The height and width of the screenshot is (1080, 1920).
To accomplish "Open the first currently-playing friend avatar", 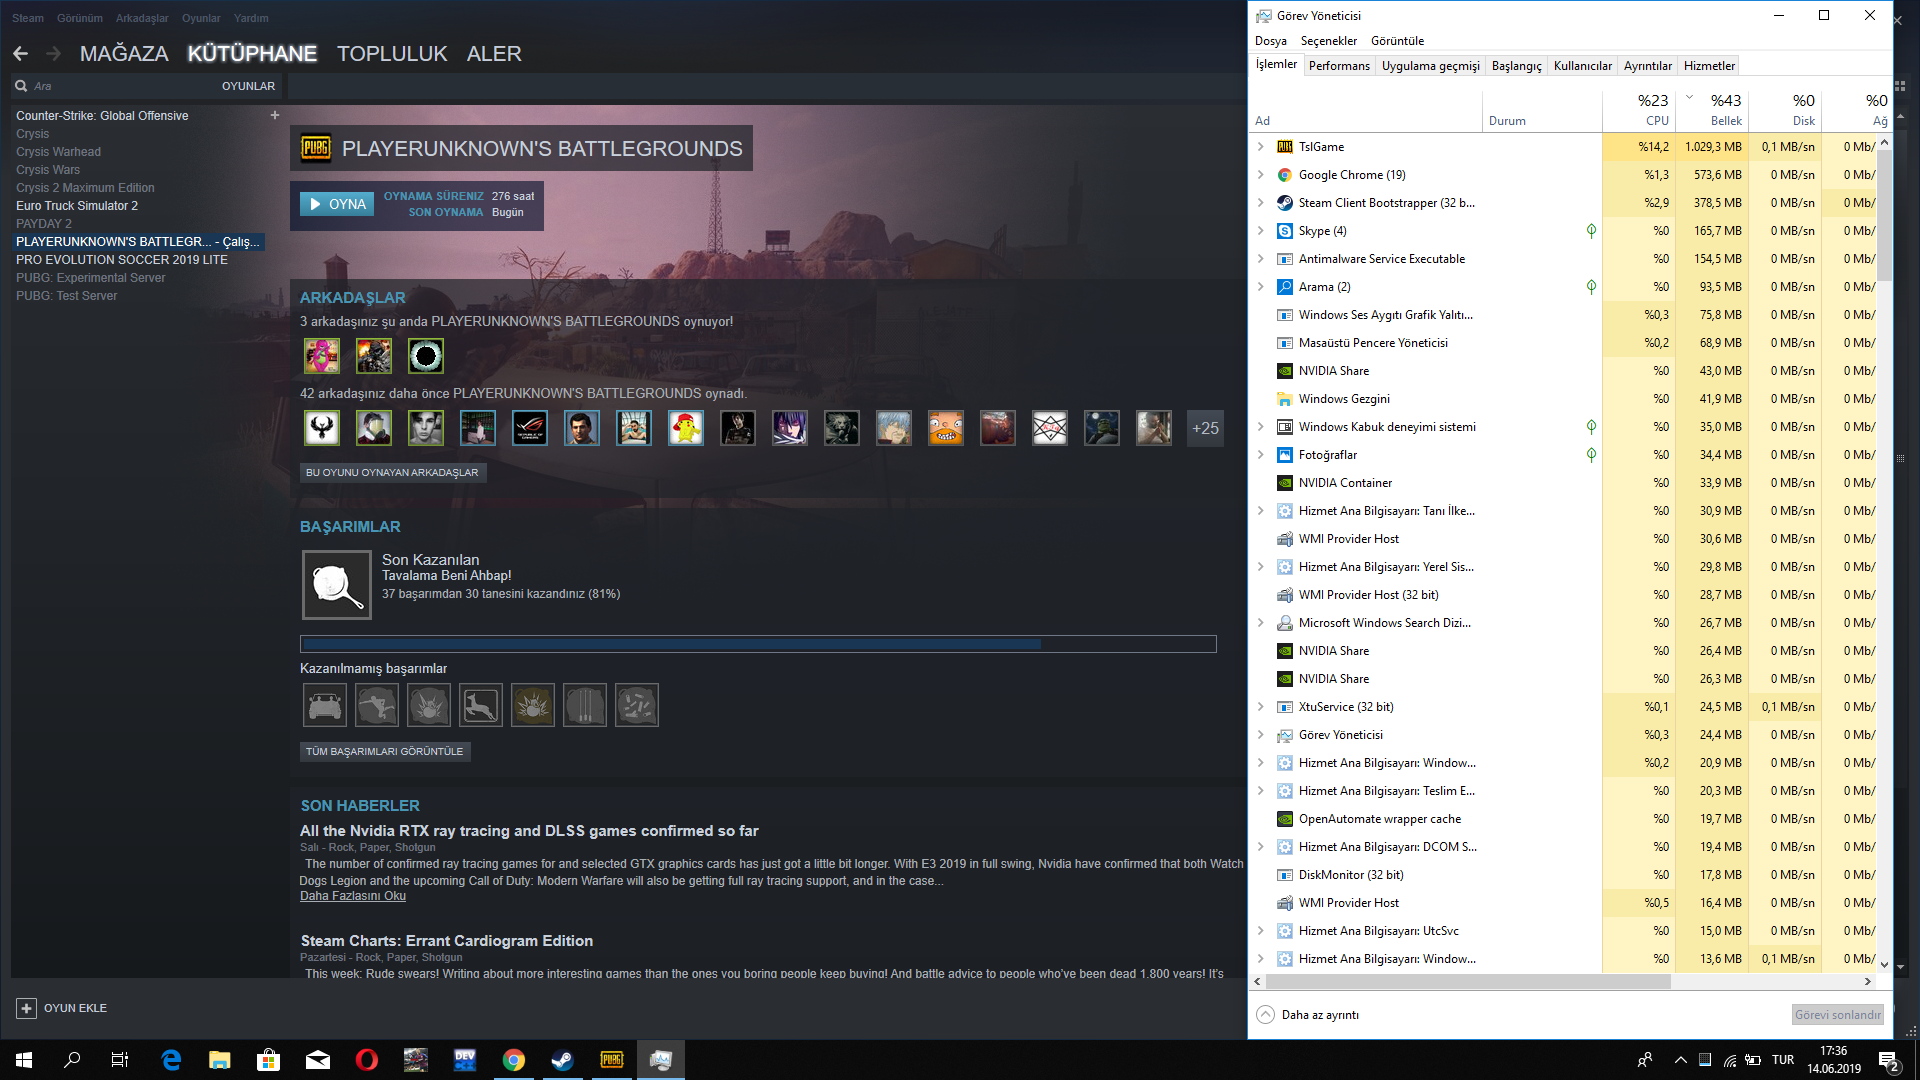I will [322, 356].
